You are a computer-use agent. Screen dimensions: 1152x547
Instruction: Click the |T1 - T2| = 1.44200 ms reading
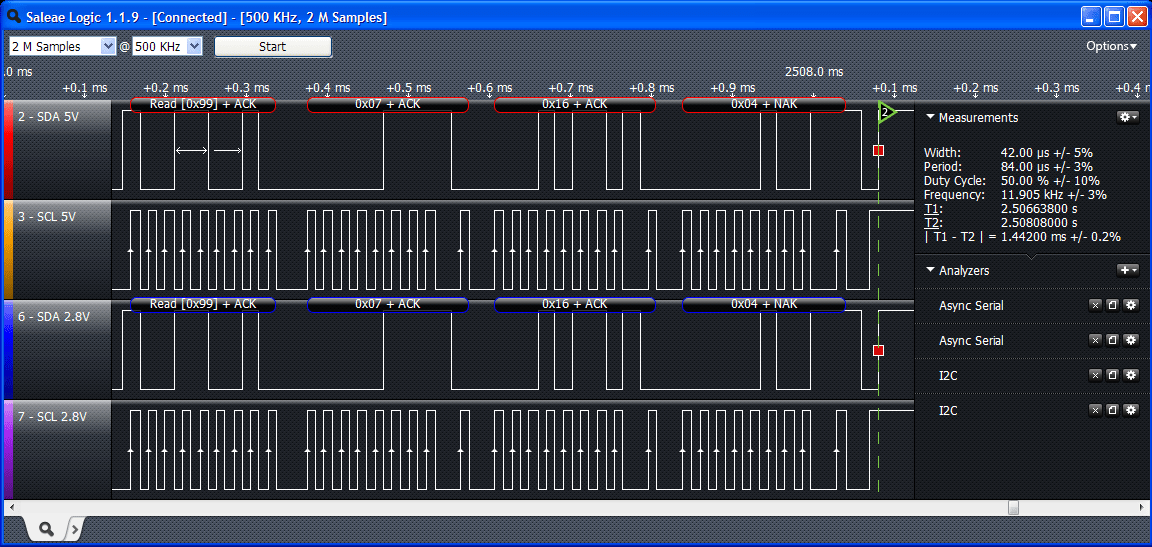[1021, 236]
